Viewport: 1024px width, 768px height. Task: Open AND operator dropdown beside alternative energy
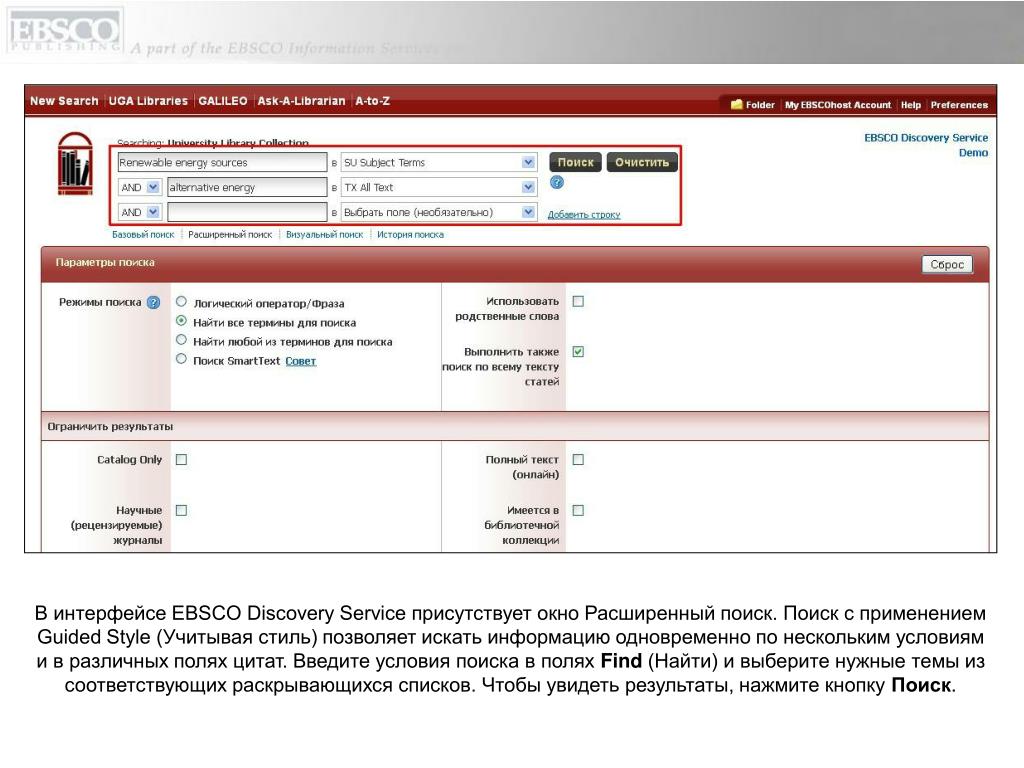click(140, 187)
